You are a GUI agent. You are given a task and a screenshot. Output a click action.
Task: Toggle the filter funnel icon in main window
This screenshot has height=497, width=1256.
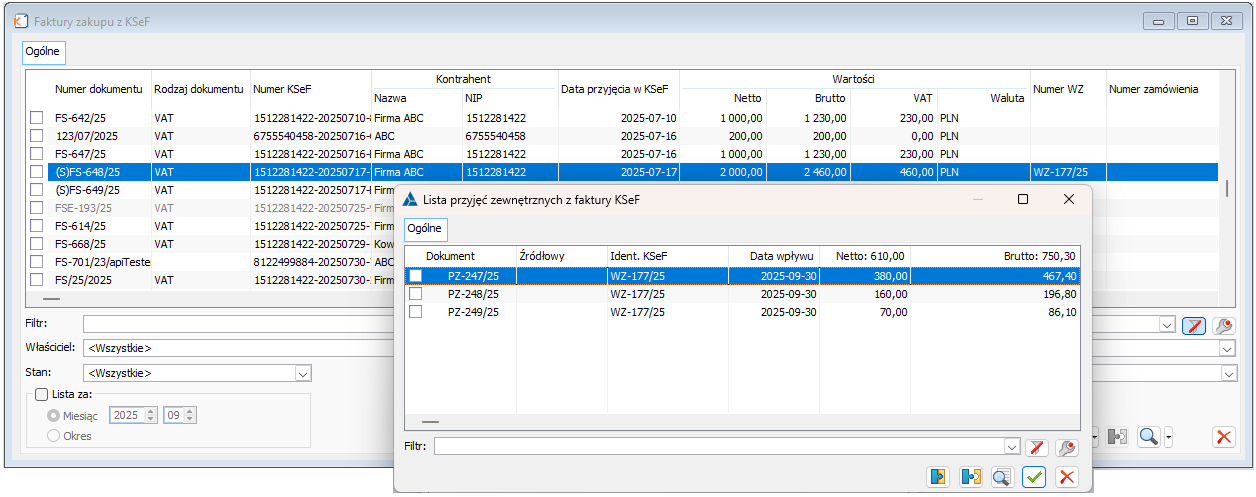[x=1192, y=325]
